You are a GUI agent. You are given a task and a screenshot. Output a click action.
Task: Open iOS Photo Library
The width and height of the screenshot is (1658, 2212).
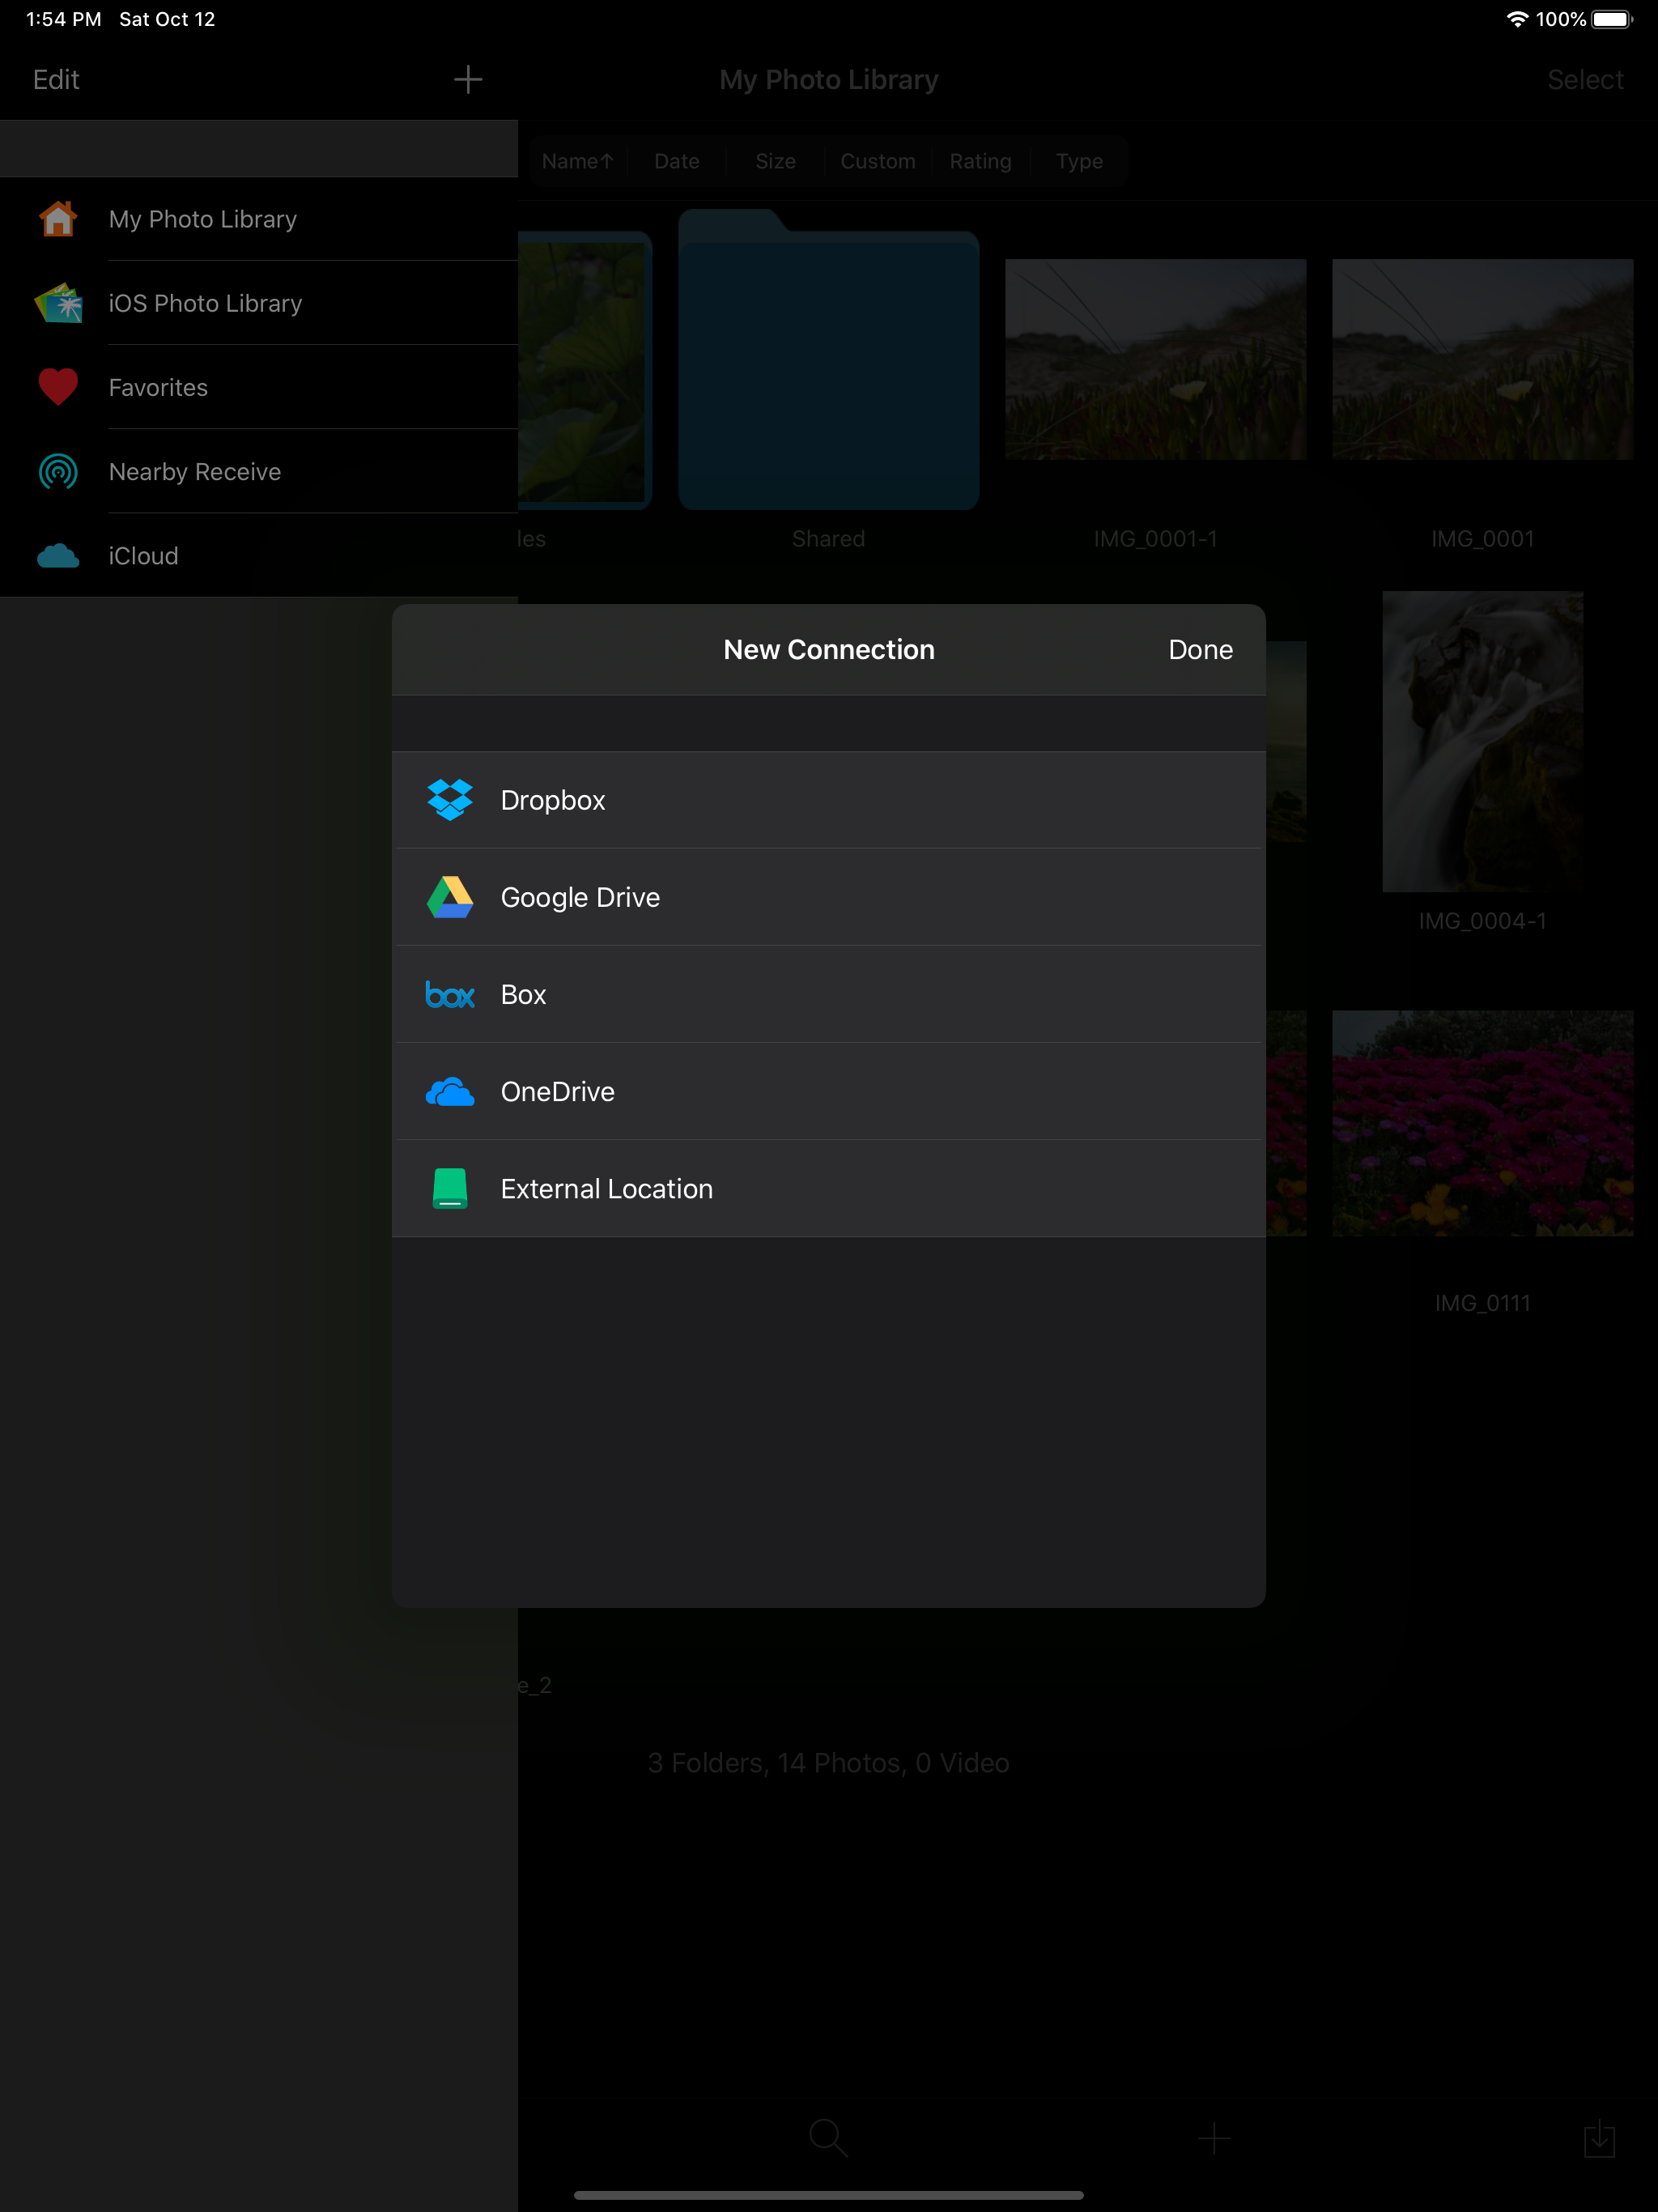coord(205,304)
